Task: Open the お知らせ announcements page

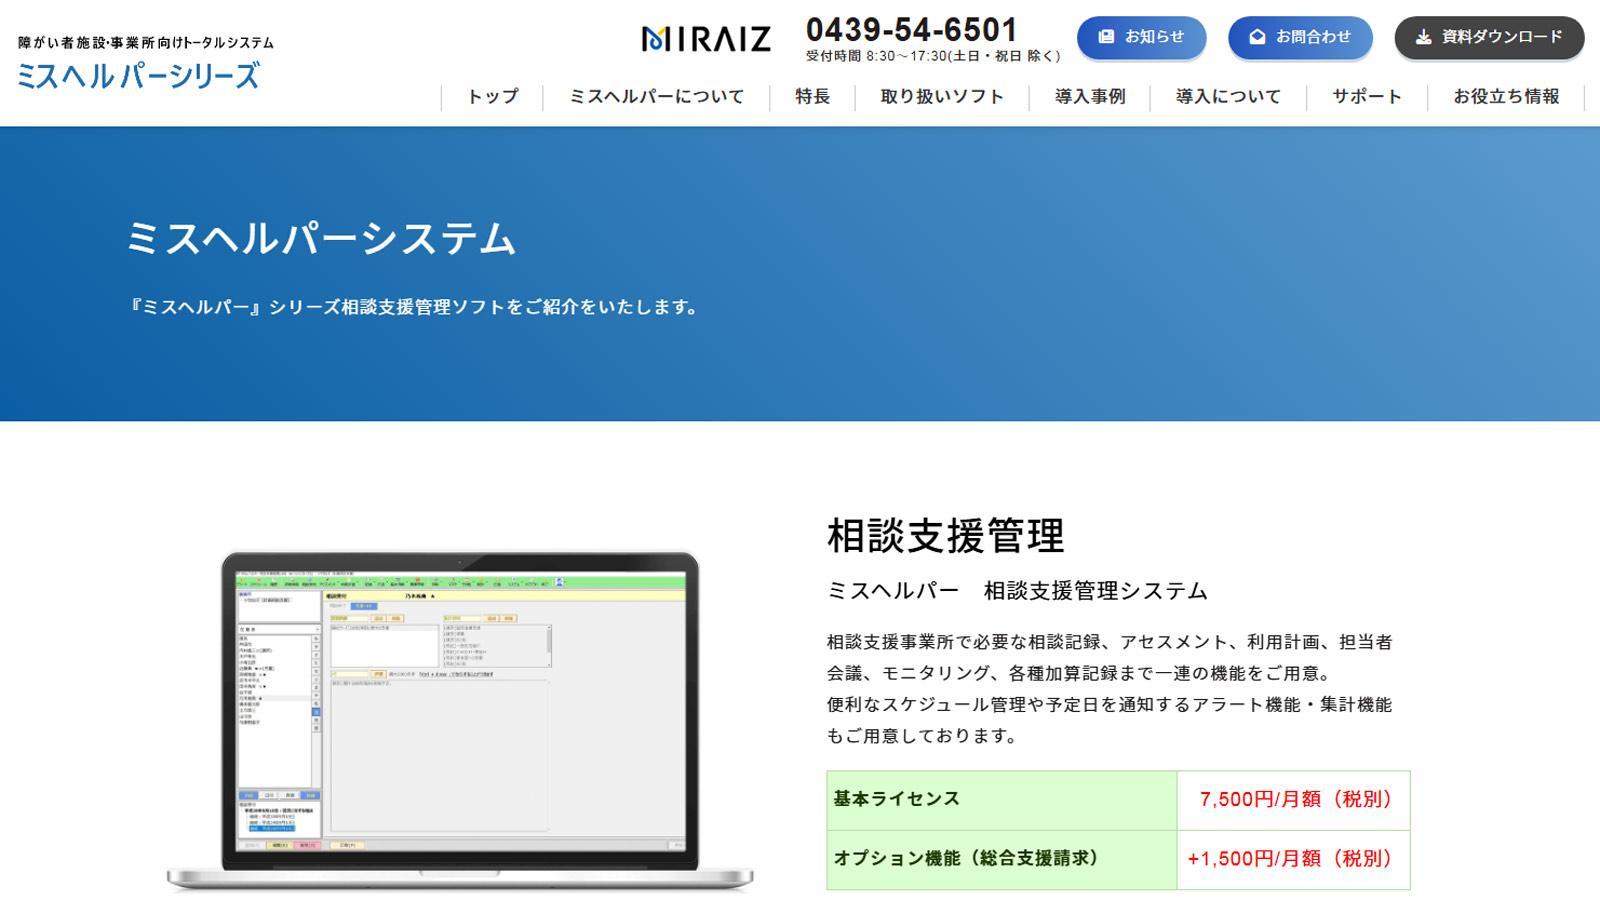Action: click(x=1141, y=38)
